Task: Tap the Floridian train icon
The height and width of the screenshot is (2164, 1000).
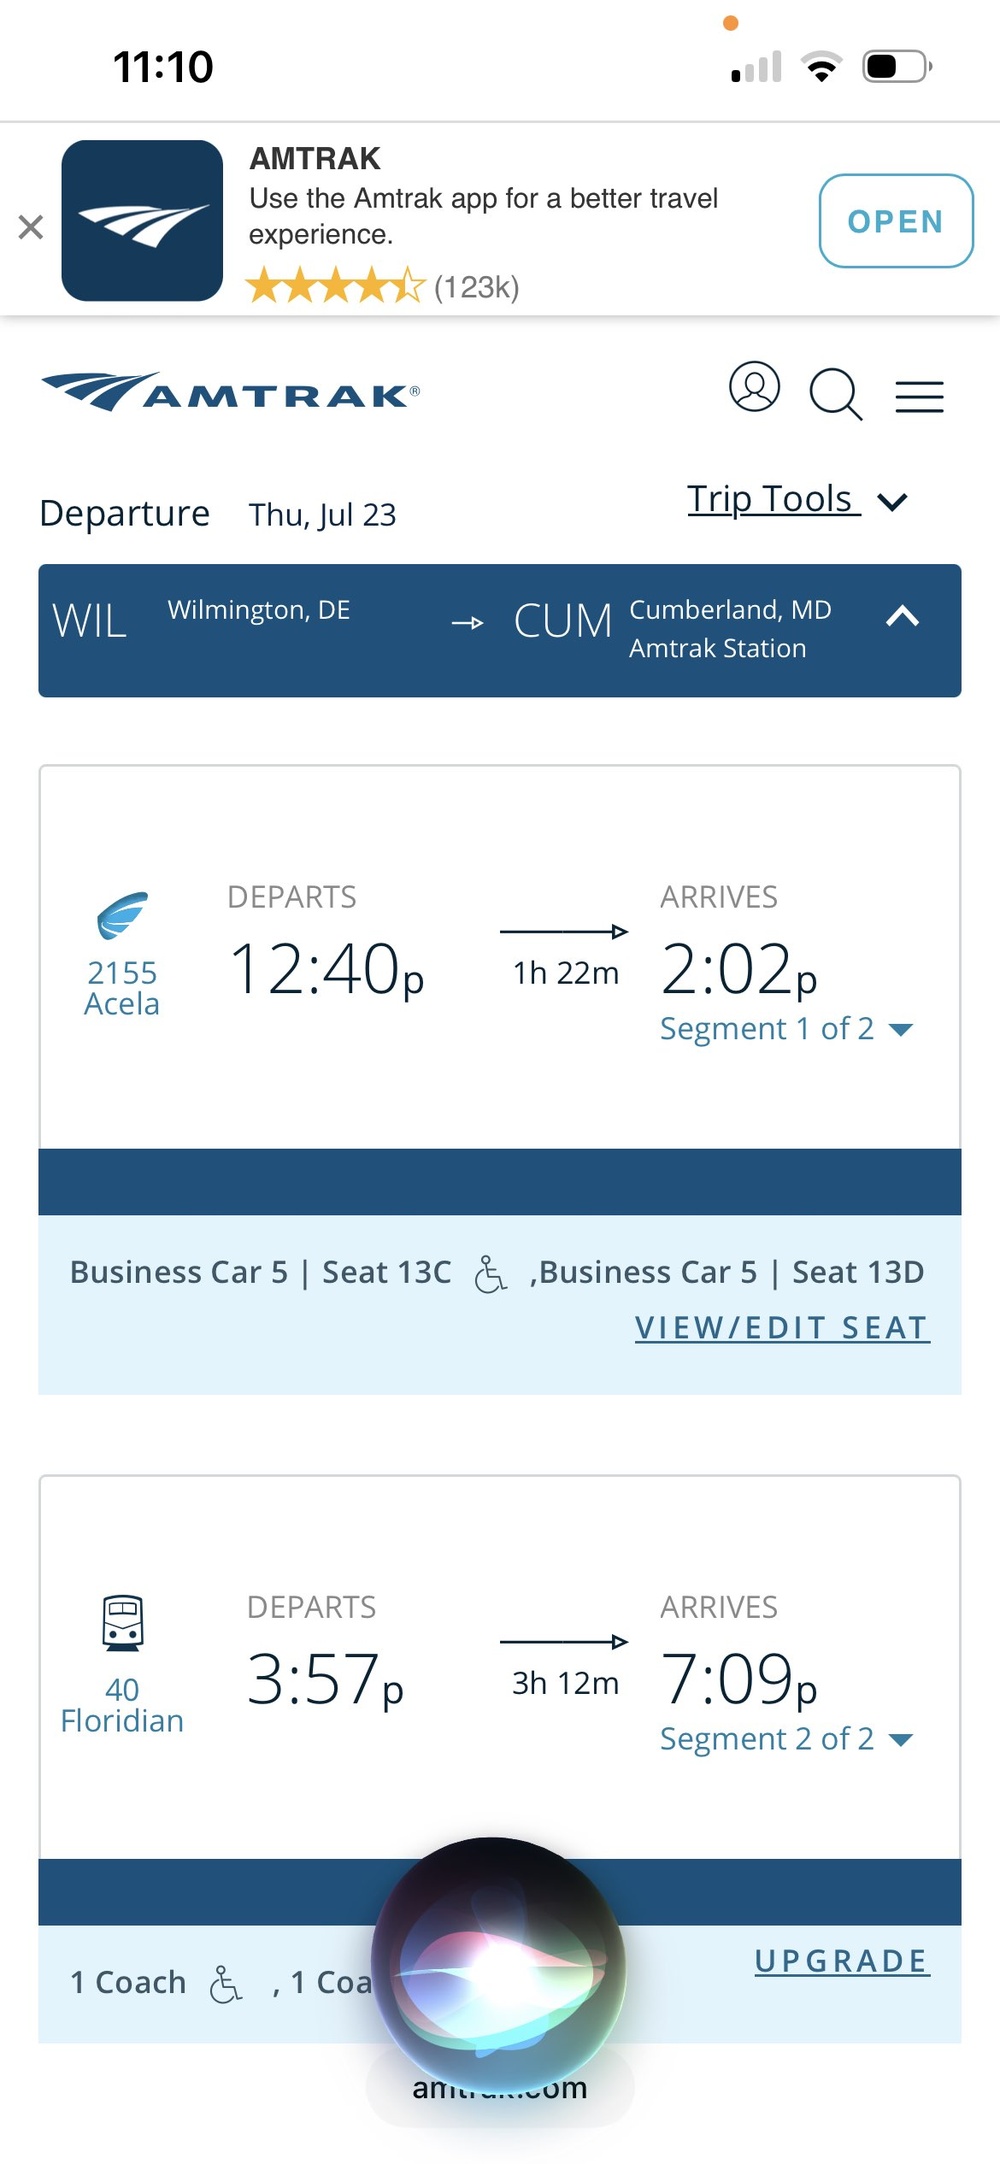Action: point(122,1622)
